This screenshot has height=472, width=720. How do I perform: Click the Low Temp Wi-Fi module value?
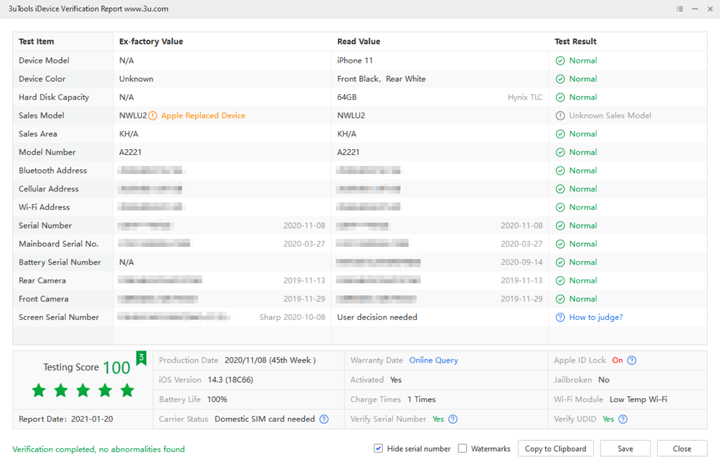pos(638,399)
